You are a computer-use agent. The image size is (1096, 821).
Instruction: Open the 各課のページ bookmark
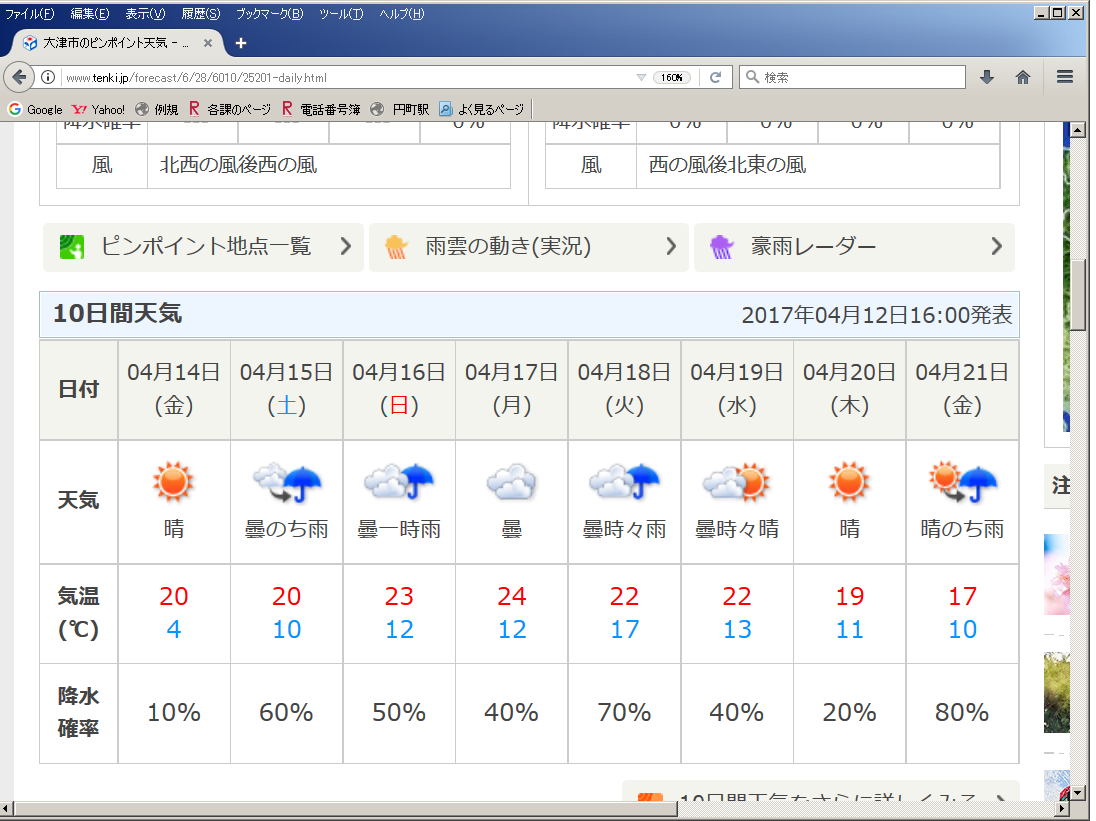click(x=229, y=109)
